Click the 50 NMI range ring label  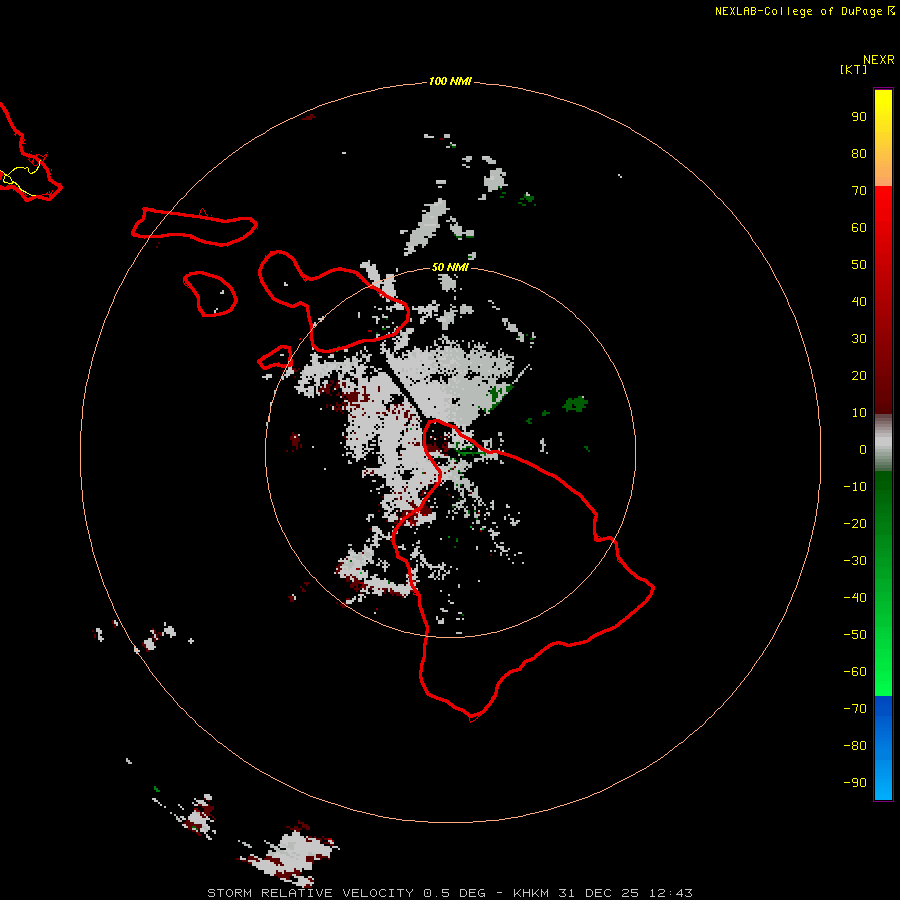[x=450, y=267]
